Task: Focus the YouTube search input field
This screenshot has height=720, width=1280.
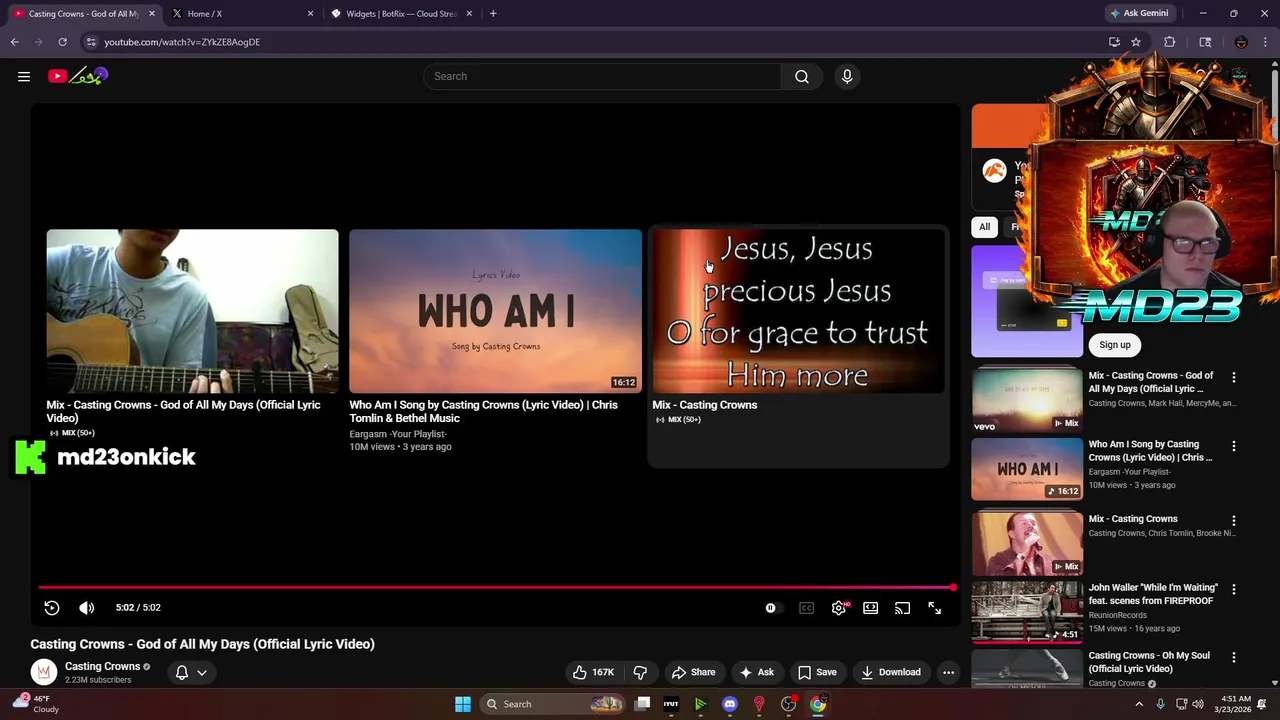Action: [602, 76]
